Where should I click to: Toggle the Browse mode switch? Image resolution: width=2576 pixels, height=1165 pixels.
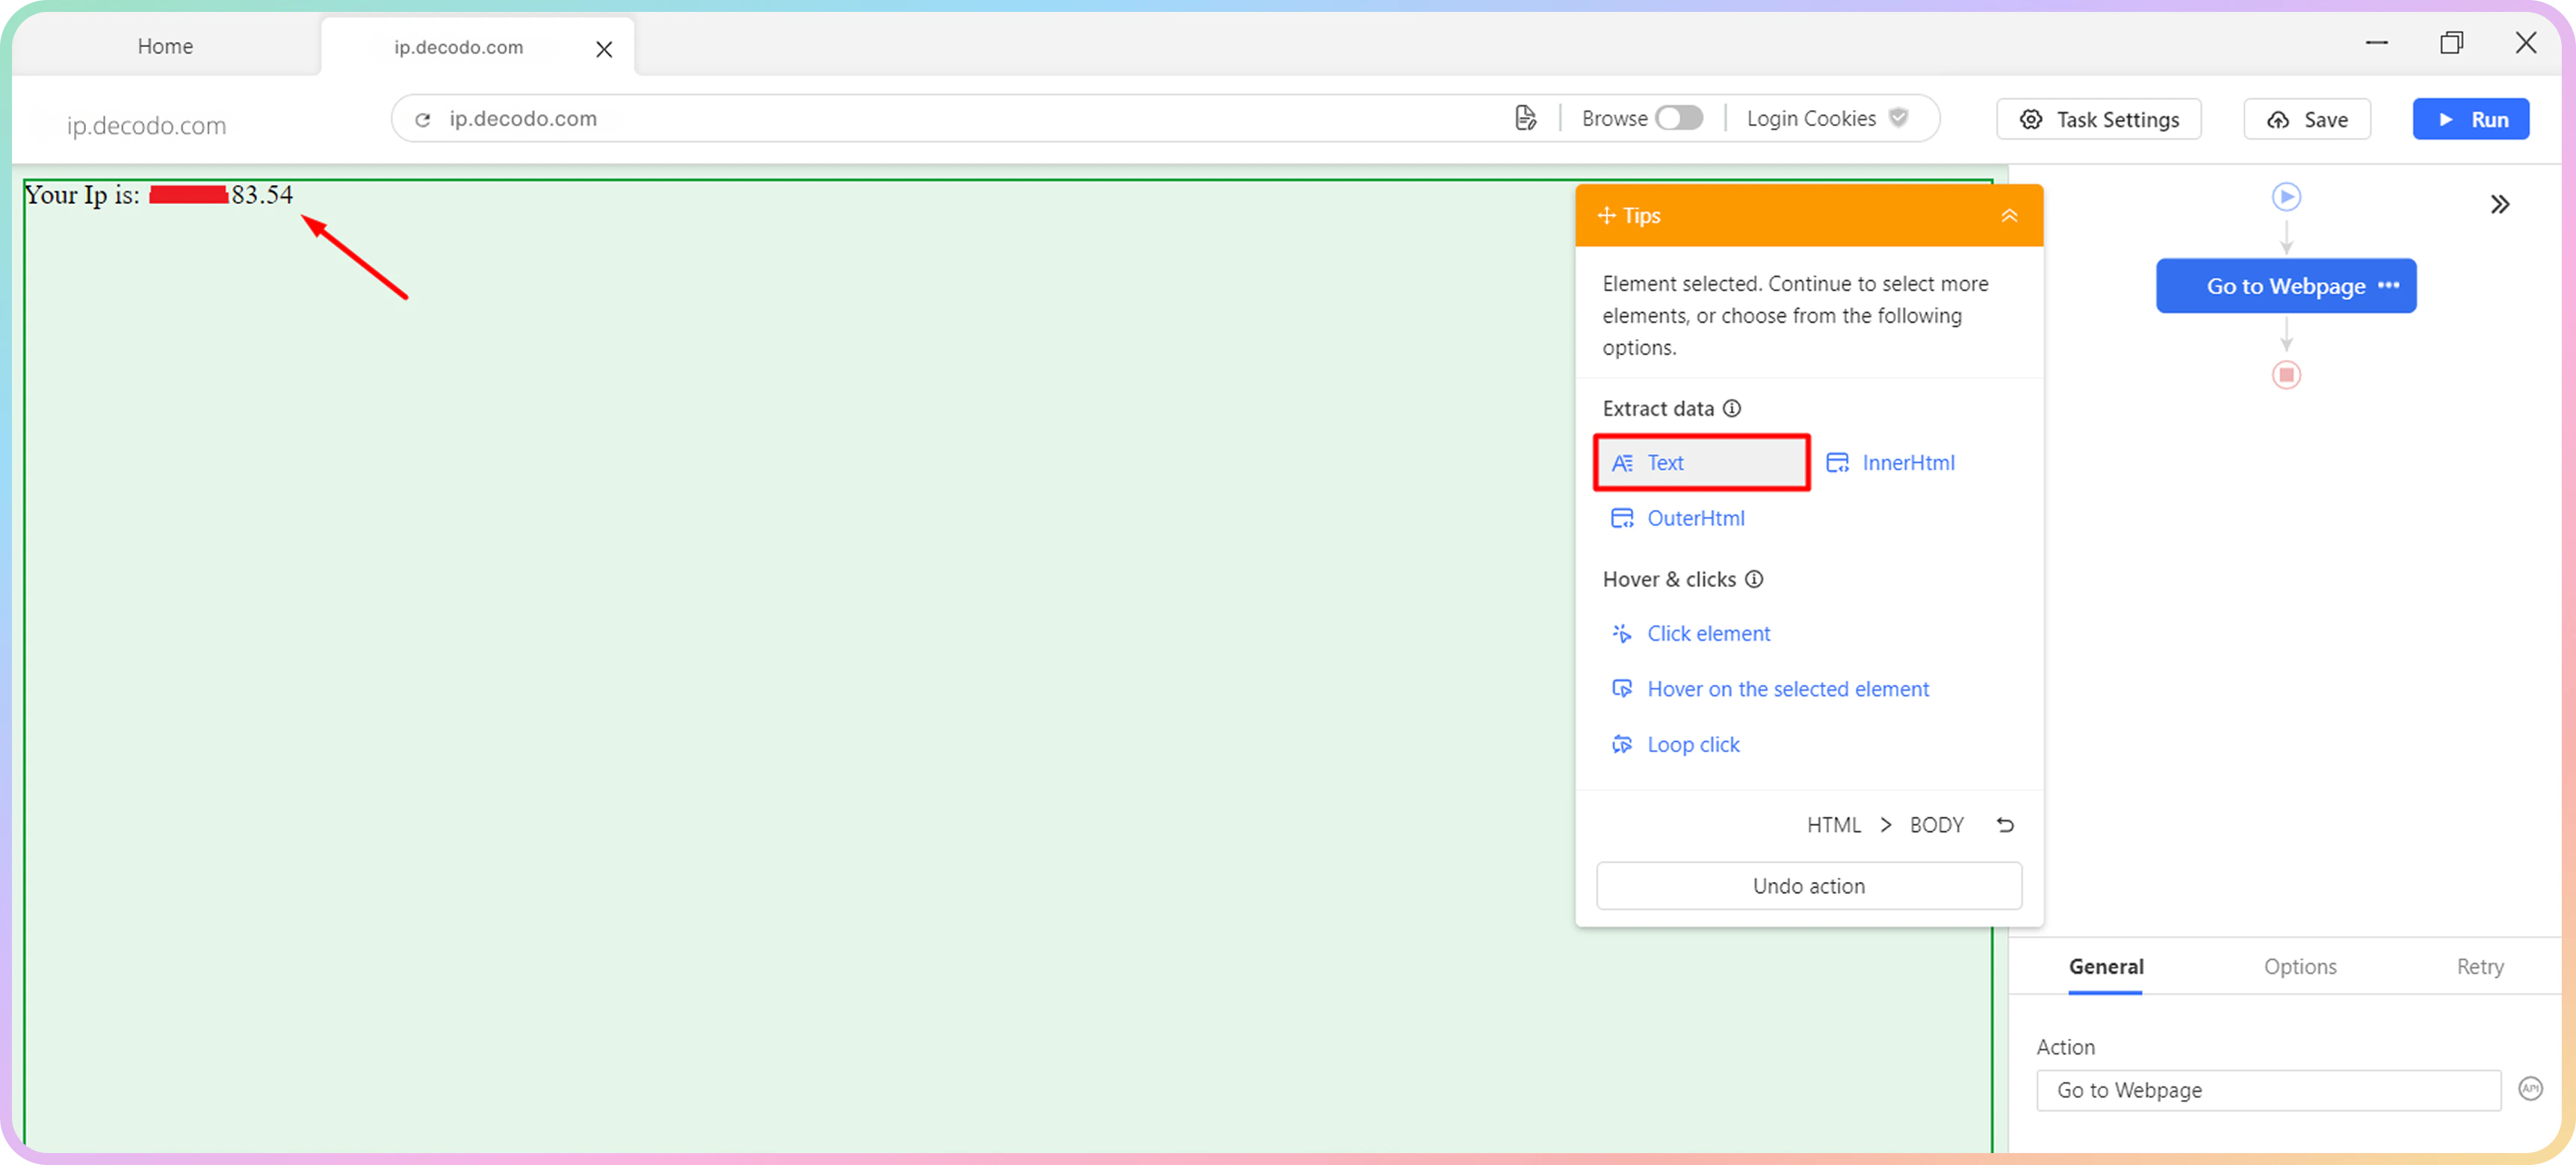point(1679,118)
